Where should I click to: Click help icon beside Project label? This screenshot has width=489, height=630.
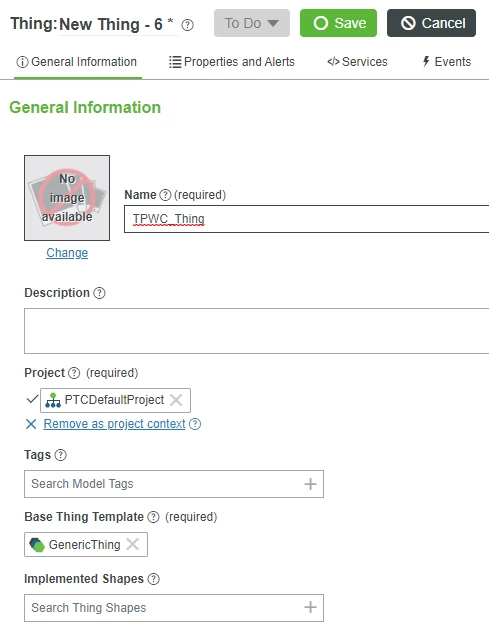74,373
